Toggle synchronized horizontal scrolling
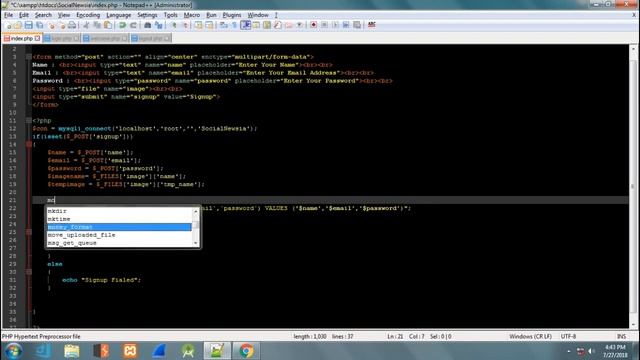640x360 pixels. coord(209,25)
